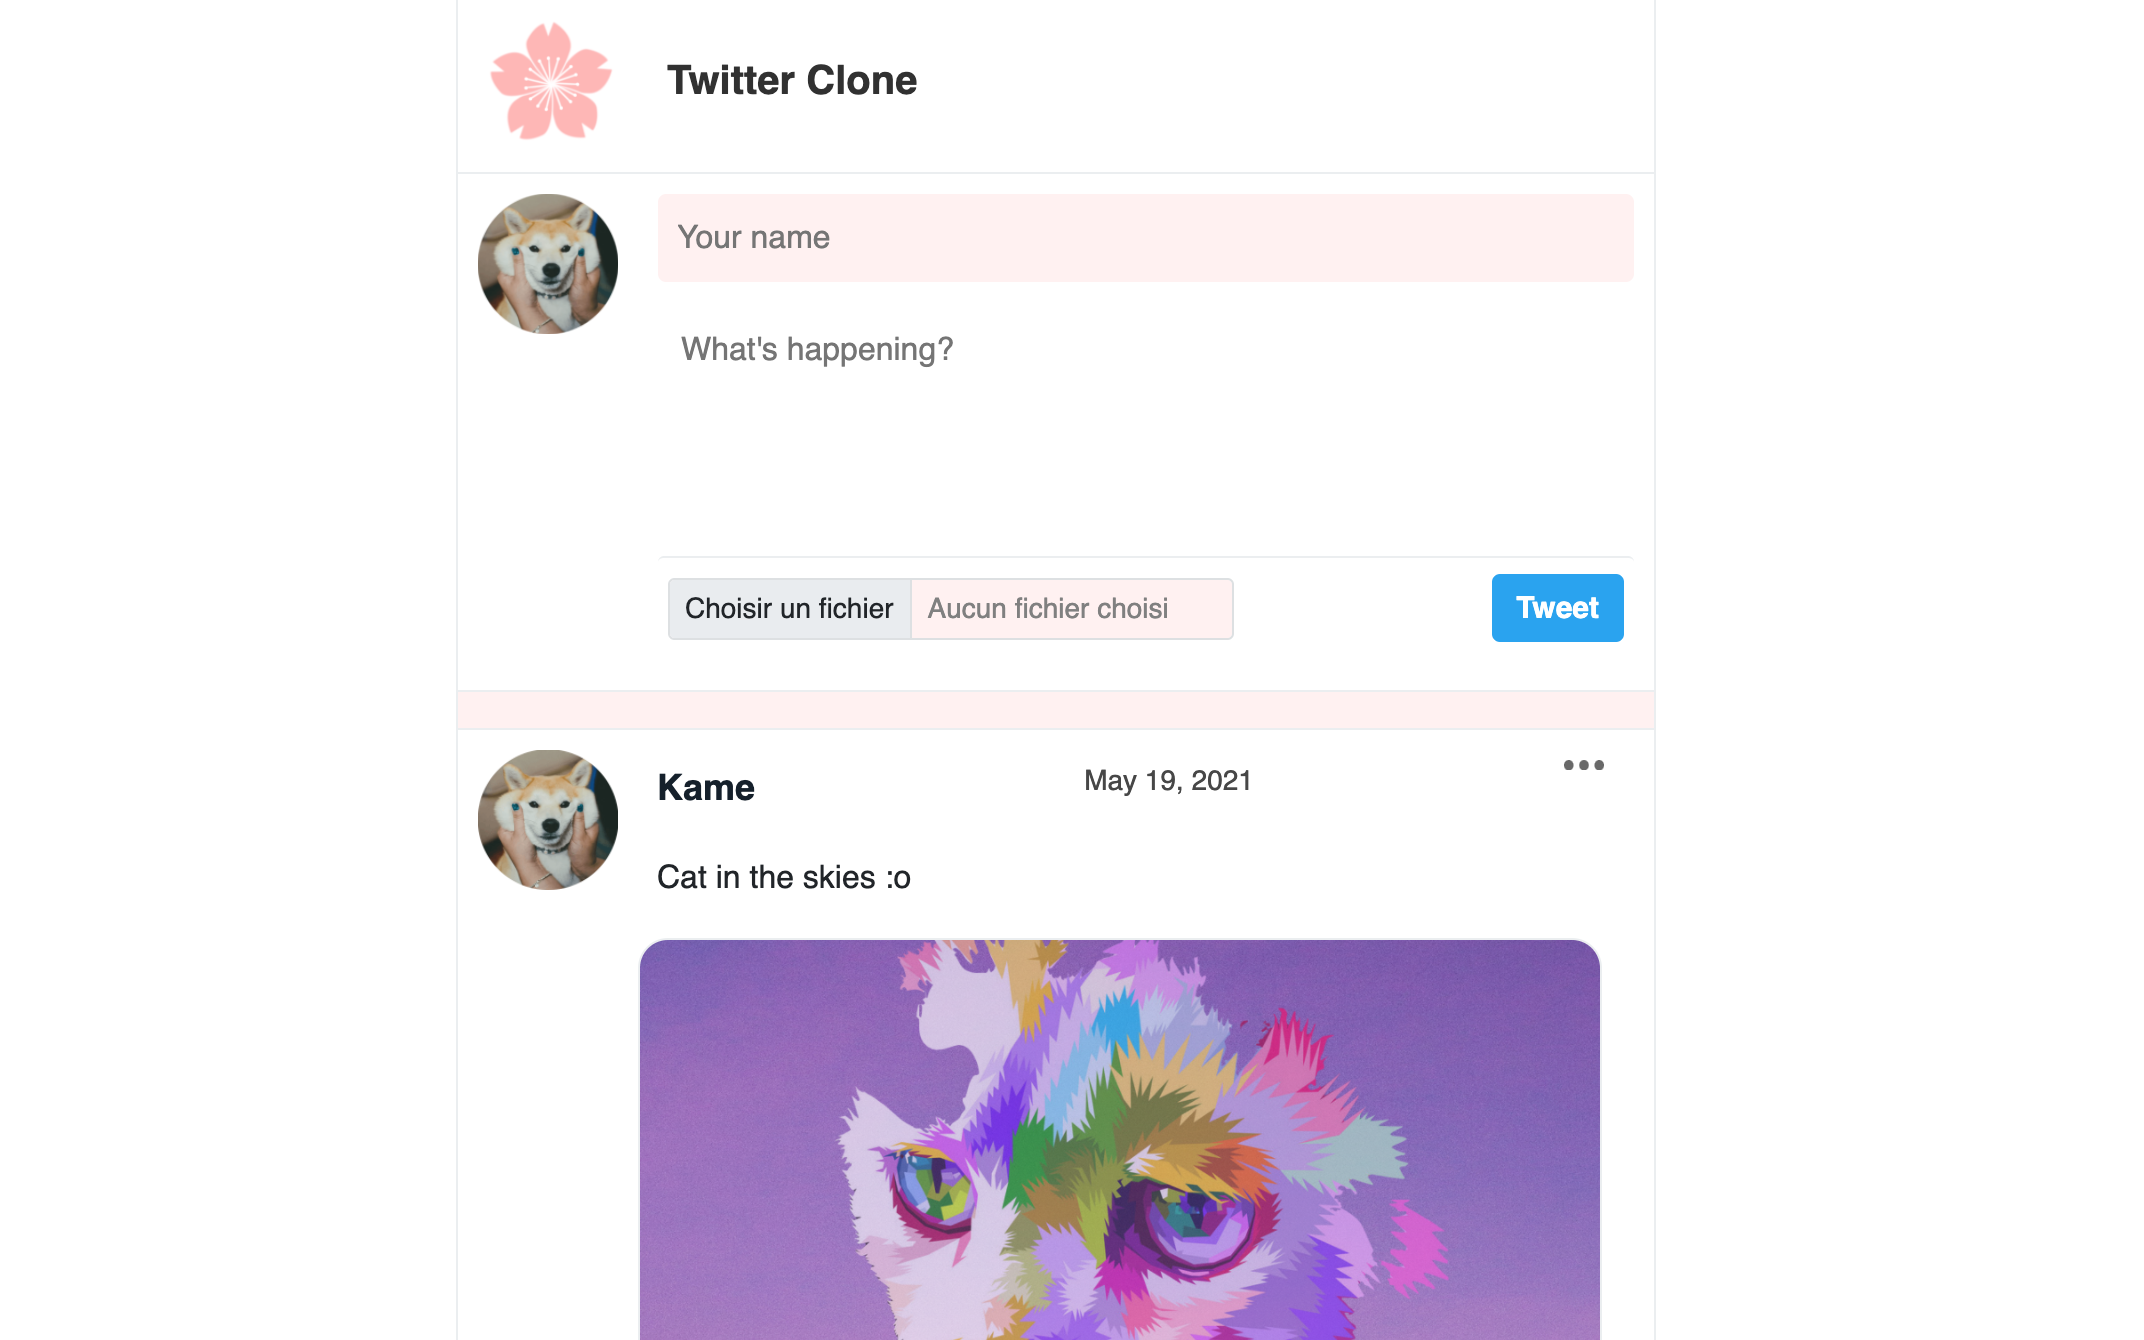Click the tweet date May 19, 2021
The width and height of the screenshot is (2144, 1340).
pyautogui.click(x=1167, y=780)
